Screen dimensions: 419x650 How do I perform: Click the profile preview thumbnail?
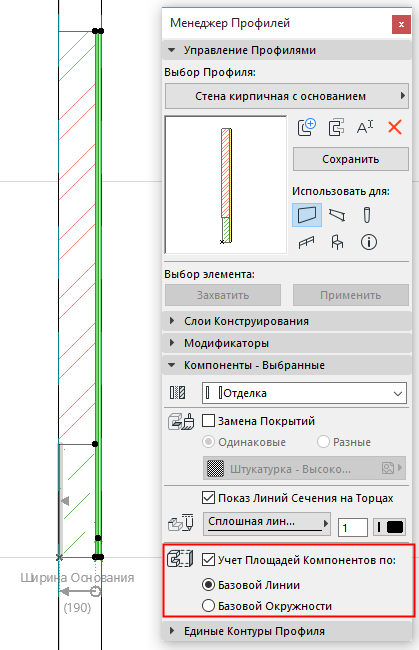226,185
